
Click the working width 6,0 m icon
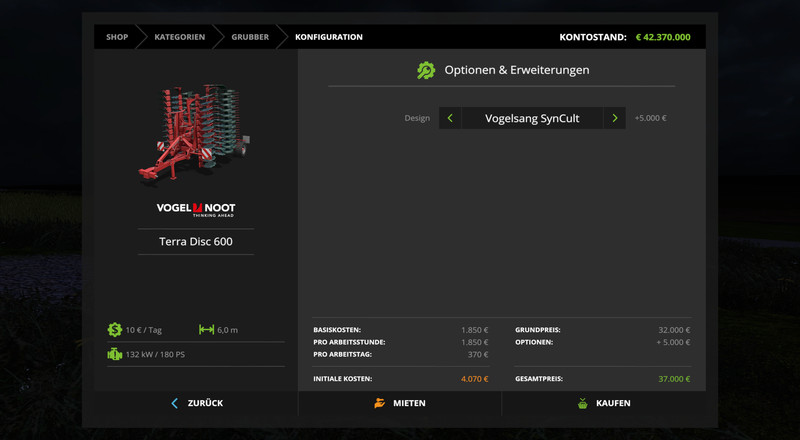pyautogui.click(x=206, y=330)
